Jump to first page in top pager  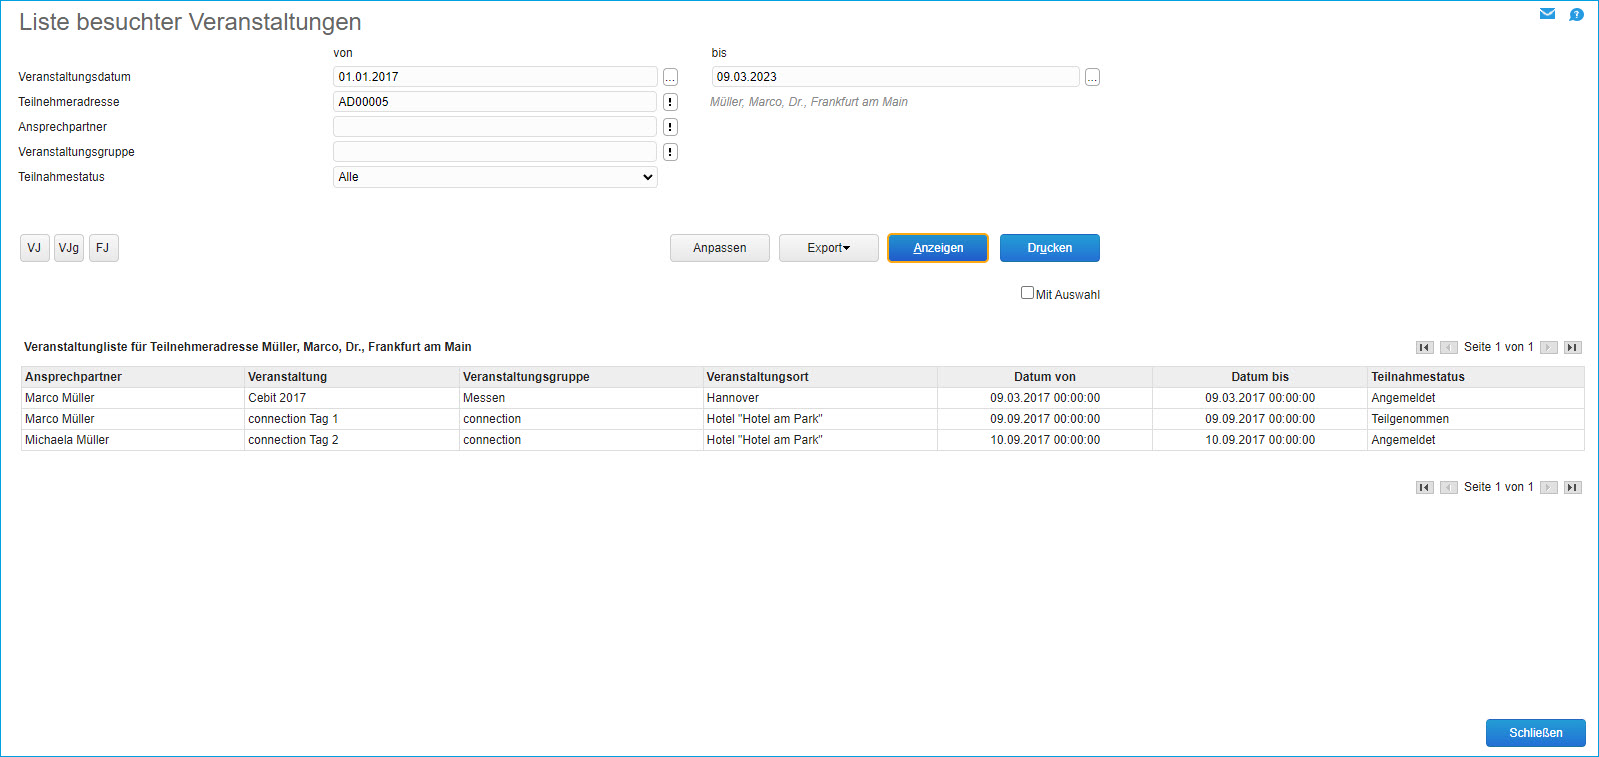click(1424, 348)
